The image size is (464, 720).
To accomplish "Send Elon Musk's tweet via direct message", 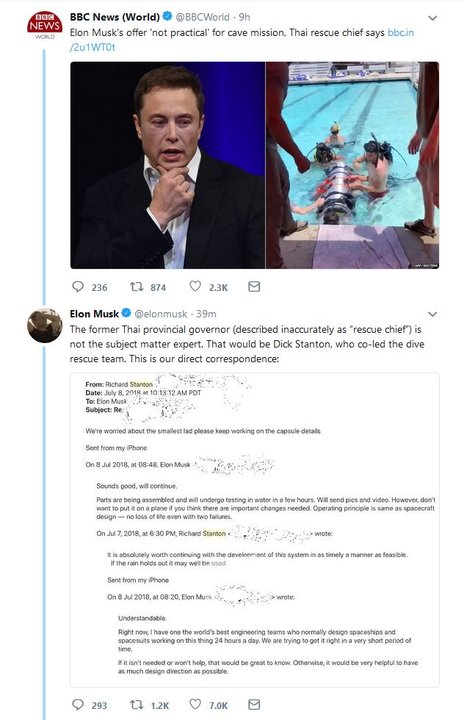I will tap(254, 704).
